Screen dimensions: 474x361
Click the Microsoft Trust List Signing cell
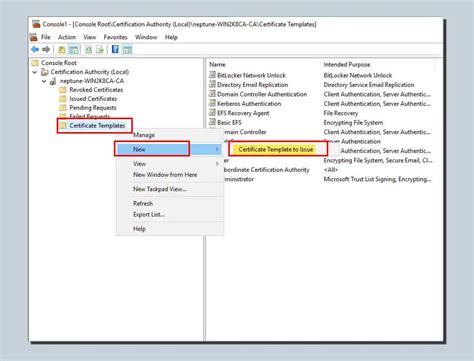point(377,179)
